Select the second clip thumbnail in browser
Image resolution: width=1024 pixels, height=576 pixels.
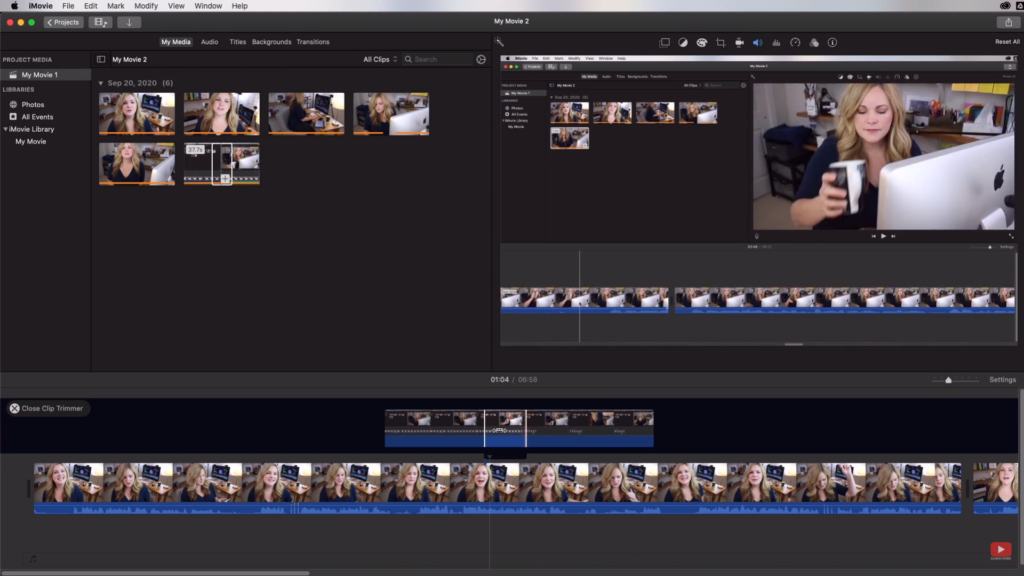[221, 114]
